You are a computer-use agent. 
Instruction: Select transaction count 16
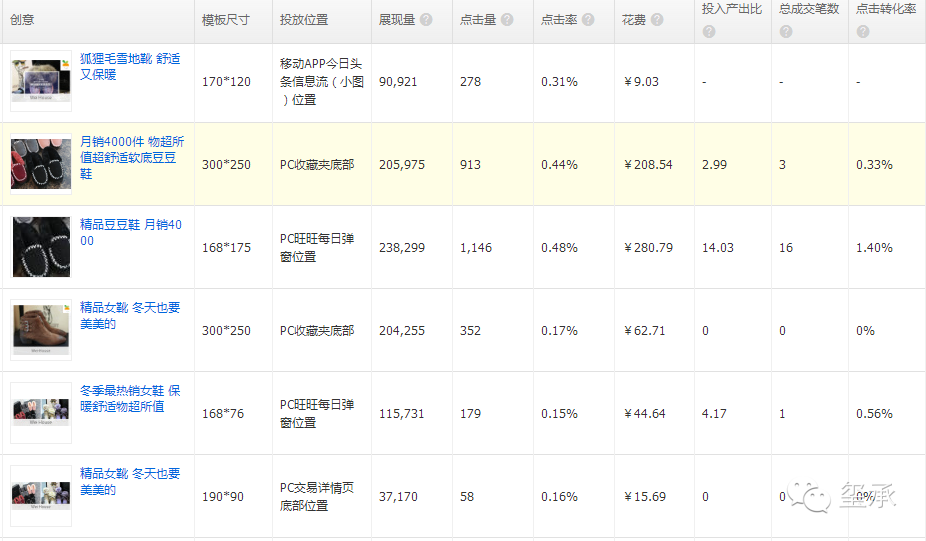tap(785, 247)
